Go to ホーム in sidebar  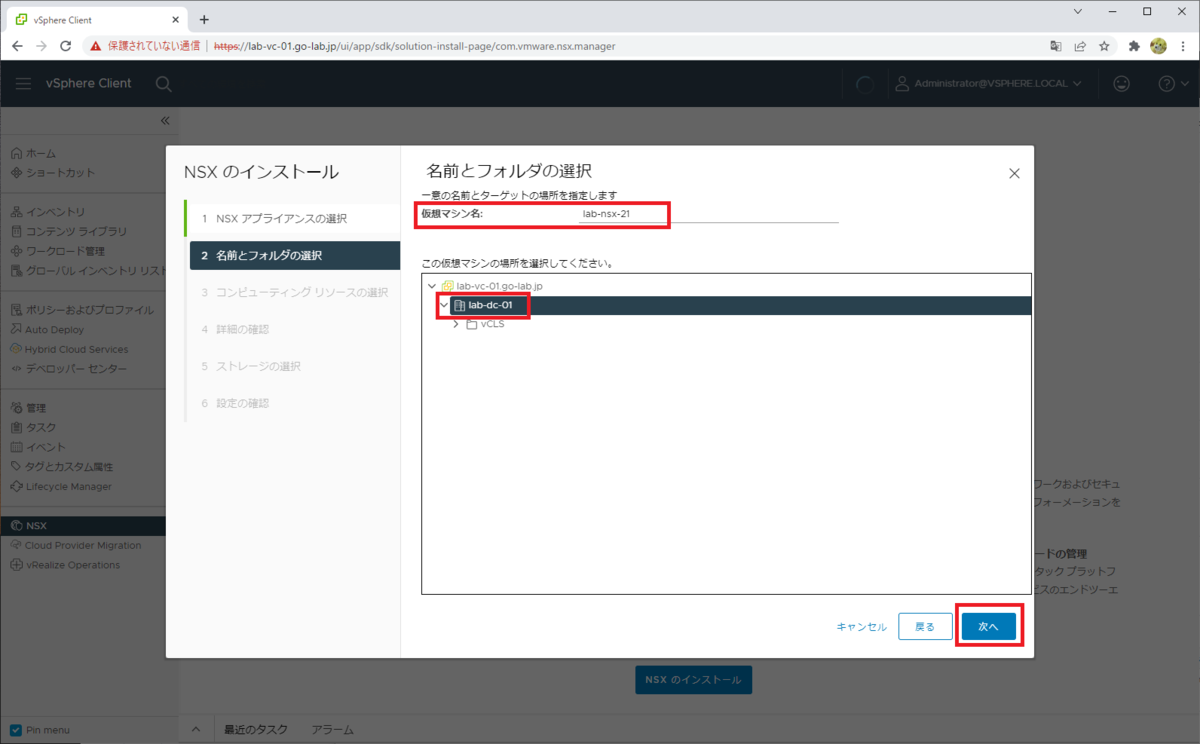pyautogui.click(x=33, y=153)
